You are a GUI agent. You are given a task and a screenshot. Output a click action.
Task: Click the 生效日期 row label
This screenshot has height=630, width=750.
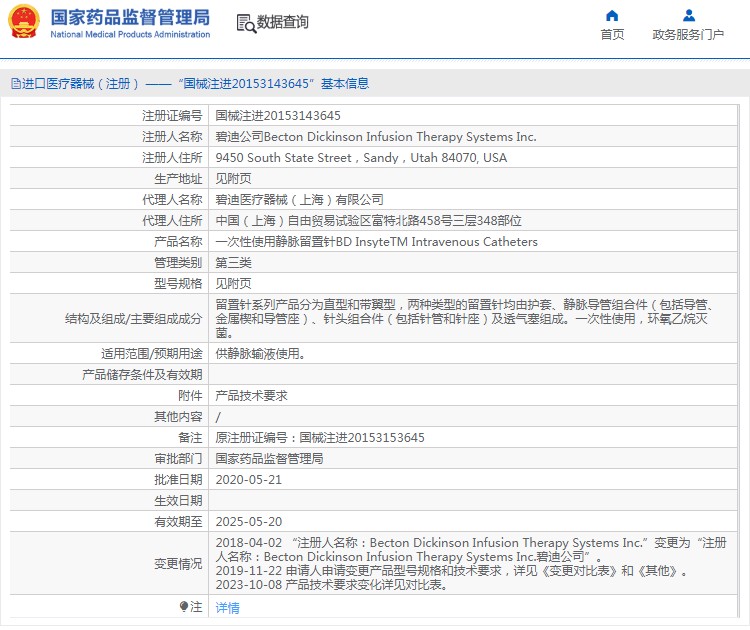point(178,501)
